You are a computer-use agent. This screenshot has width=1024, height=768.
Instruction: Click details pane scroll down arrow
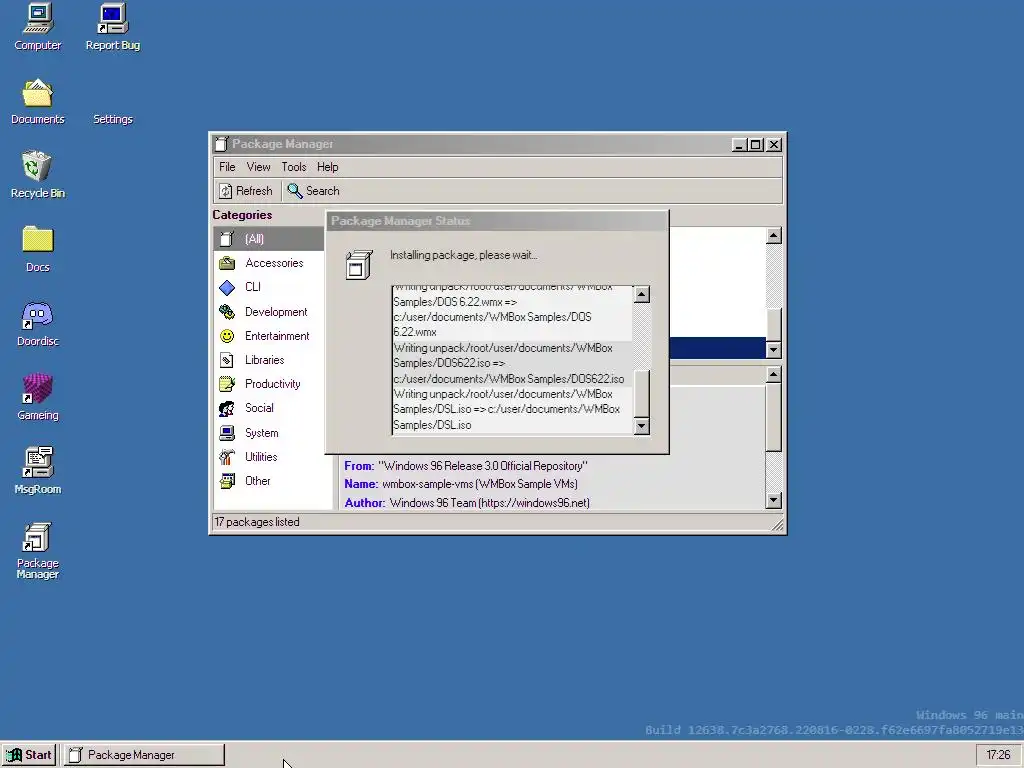point(773,501)
